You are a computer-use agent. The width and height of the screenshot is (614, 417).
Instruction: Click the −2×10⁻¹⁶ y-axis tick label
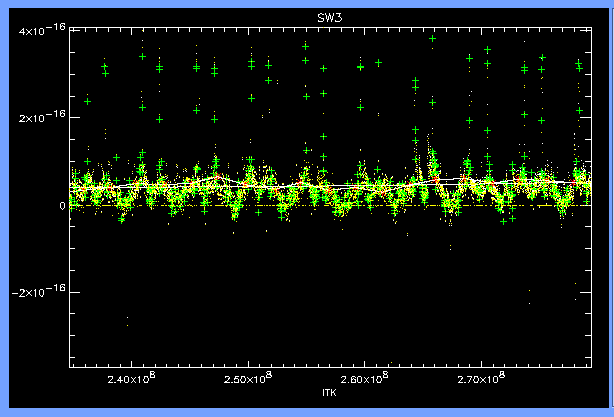(36, 292)
